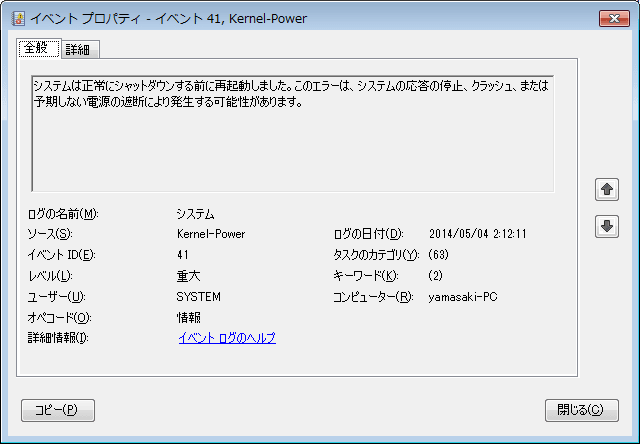The width and height of the screenshot is (640, 444).
Task: Click the ソース(S): label
Action: (x=49, y=234)
